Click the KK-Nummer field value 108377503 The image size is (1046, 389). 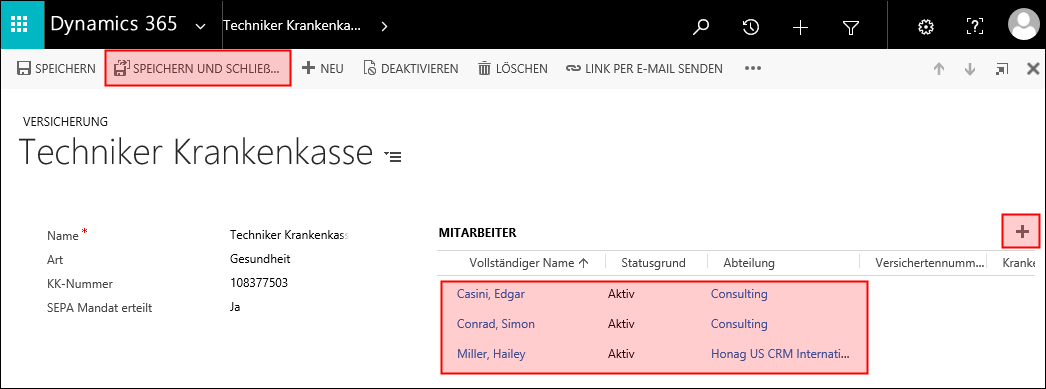[259, 283]
